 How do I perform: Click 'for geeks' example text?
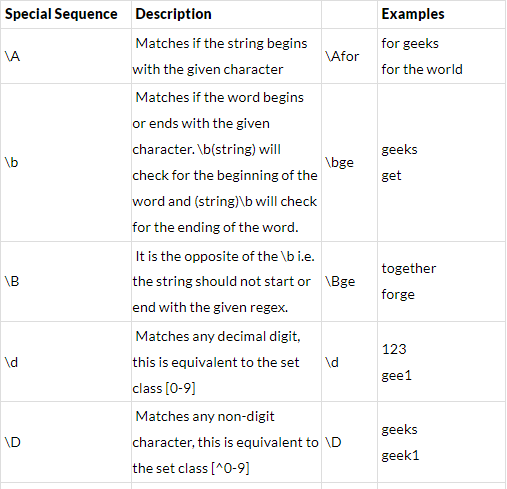click(x=410, y=43)
